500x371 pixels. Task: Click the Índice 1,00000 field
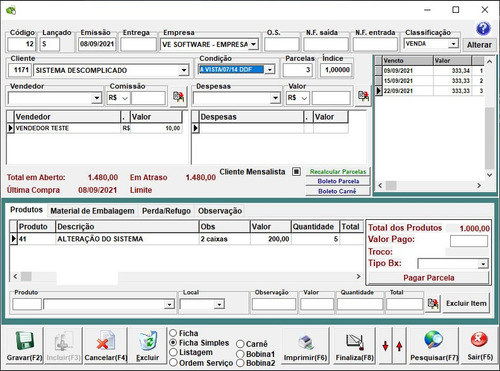(x=337, y=70)
